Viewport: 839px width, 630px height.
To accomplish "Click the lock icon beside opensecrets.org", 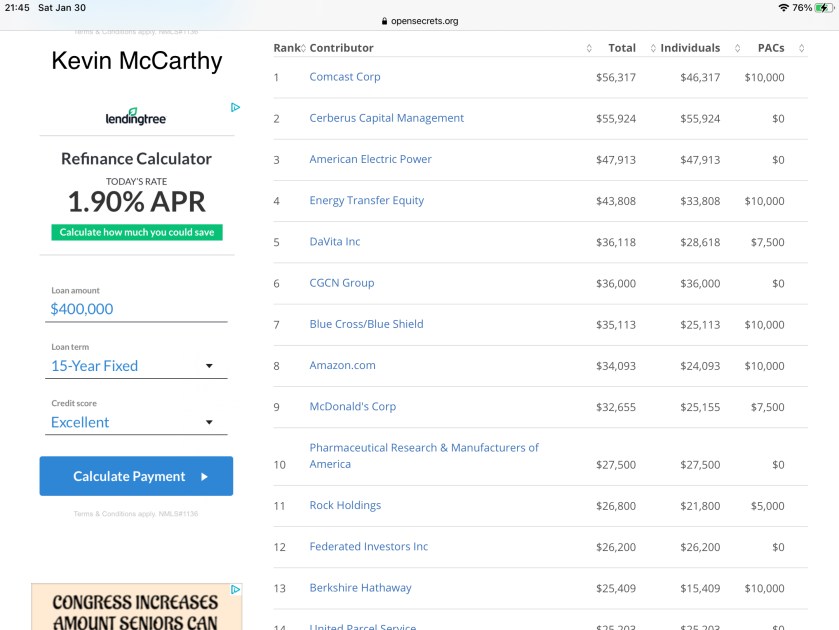I will point(385,21).
